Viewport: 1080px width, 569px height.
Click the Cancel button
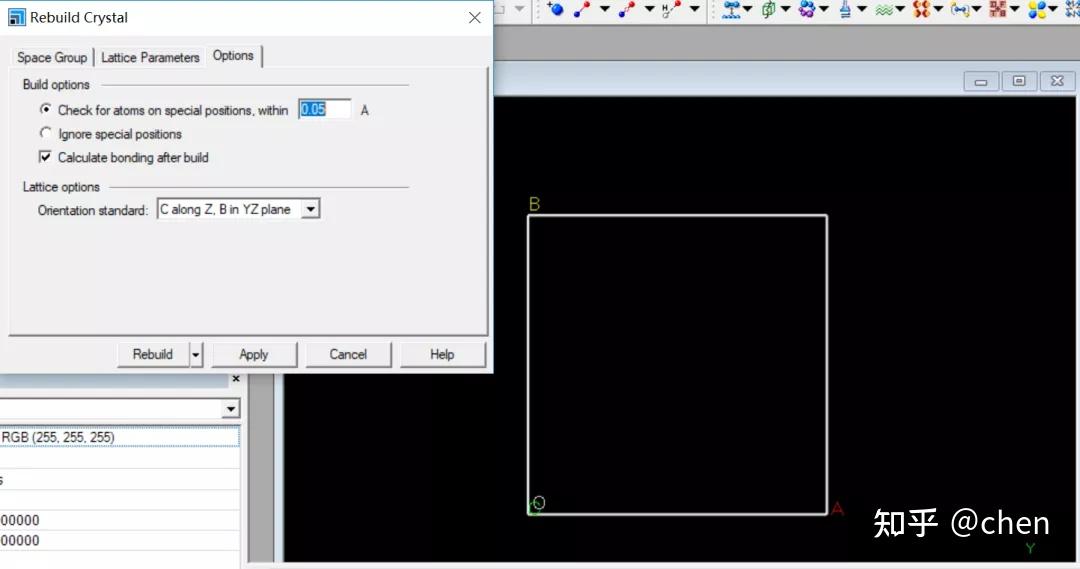tap(348, 354)
